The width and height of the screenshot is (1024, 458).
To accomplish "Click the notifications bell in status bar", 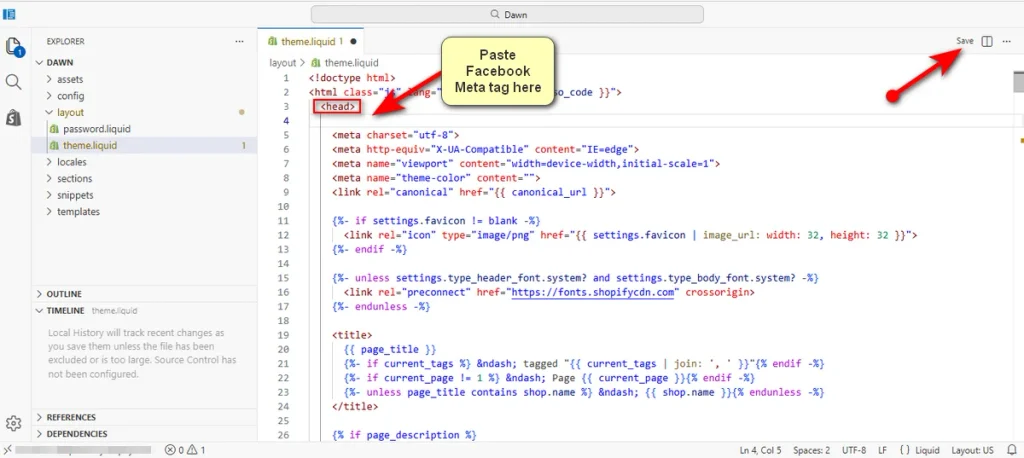I will [x=1012, y=450].
